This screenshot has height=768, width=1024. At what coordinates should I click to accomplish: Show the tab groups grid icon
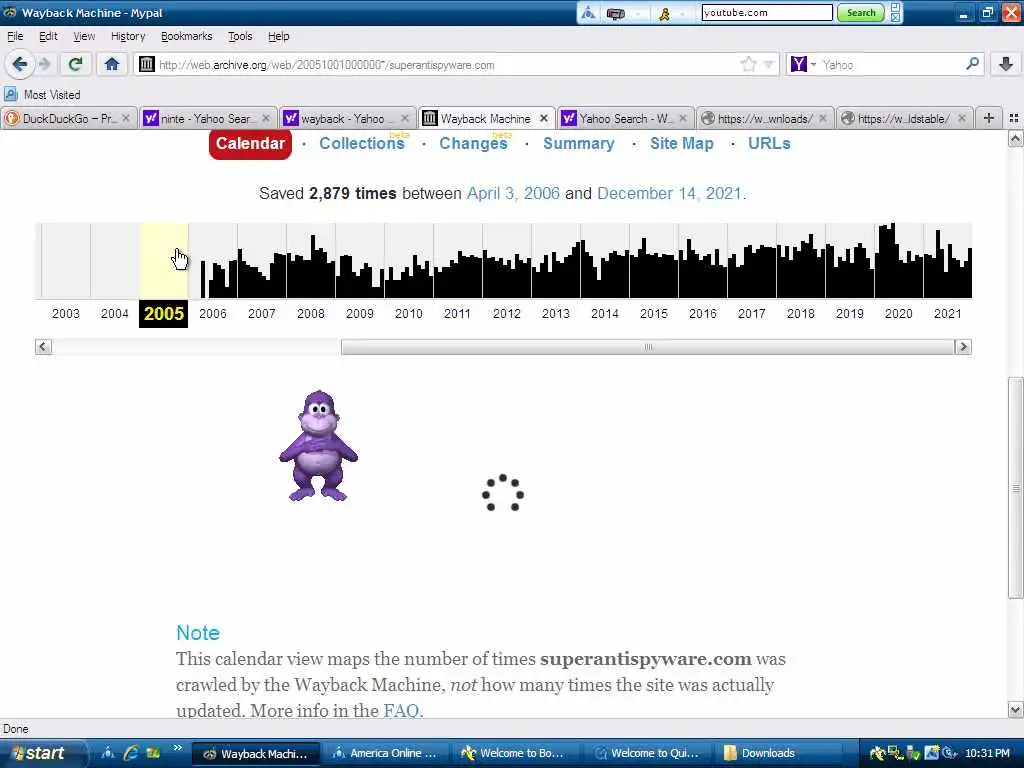tap(1014, 118)
